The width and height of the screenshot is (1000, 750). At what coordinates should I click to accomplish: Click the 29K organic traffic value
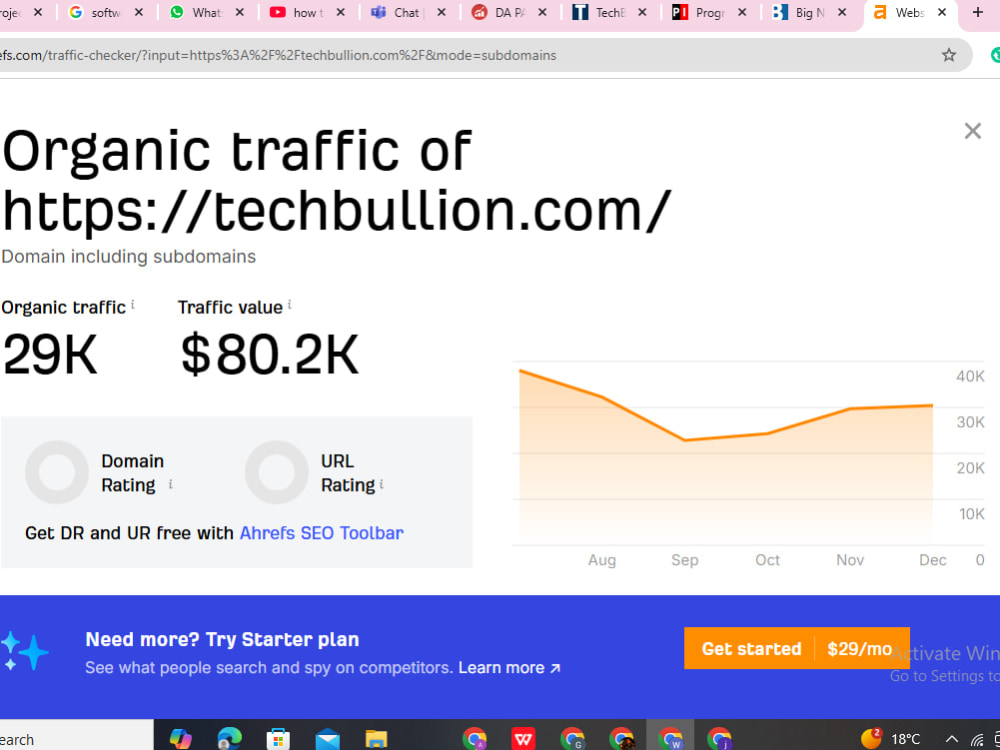point(50,355)
